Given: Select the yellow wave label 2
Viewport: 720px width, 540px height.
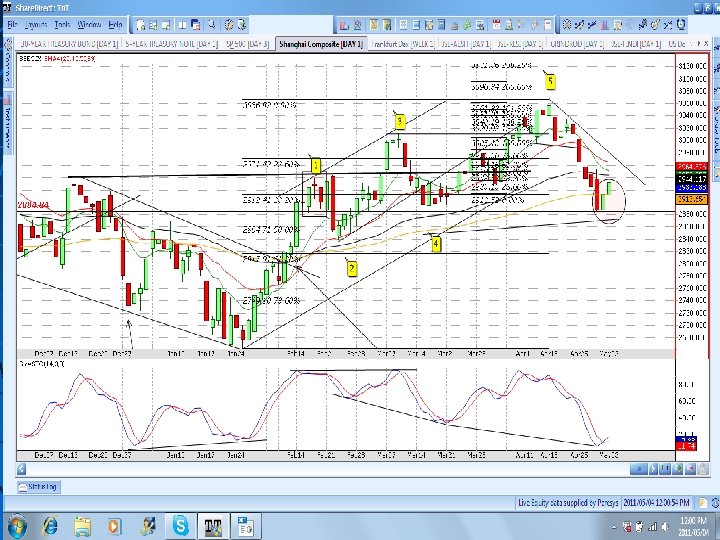Looking at the screenshot, I should [x=352, y=269].
